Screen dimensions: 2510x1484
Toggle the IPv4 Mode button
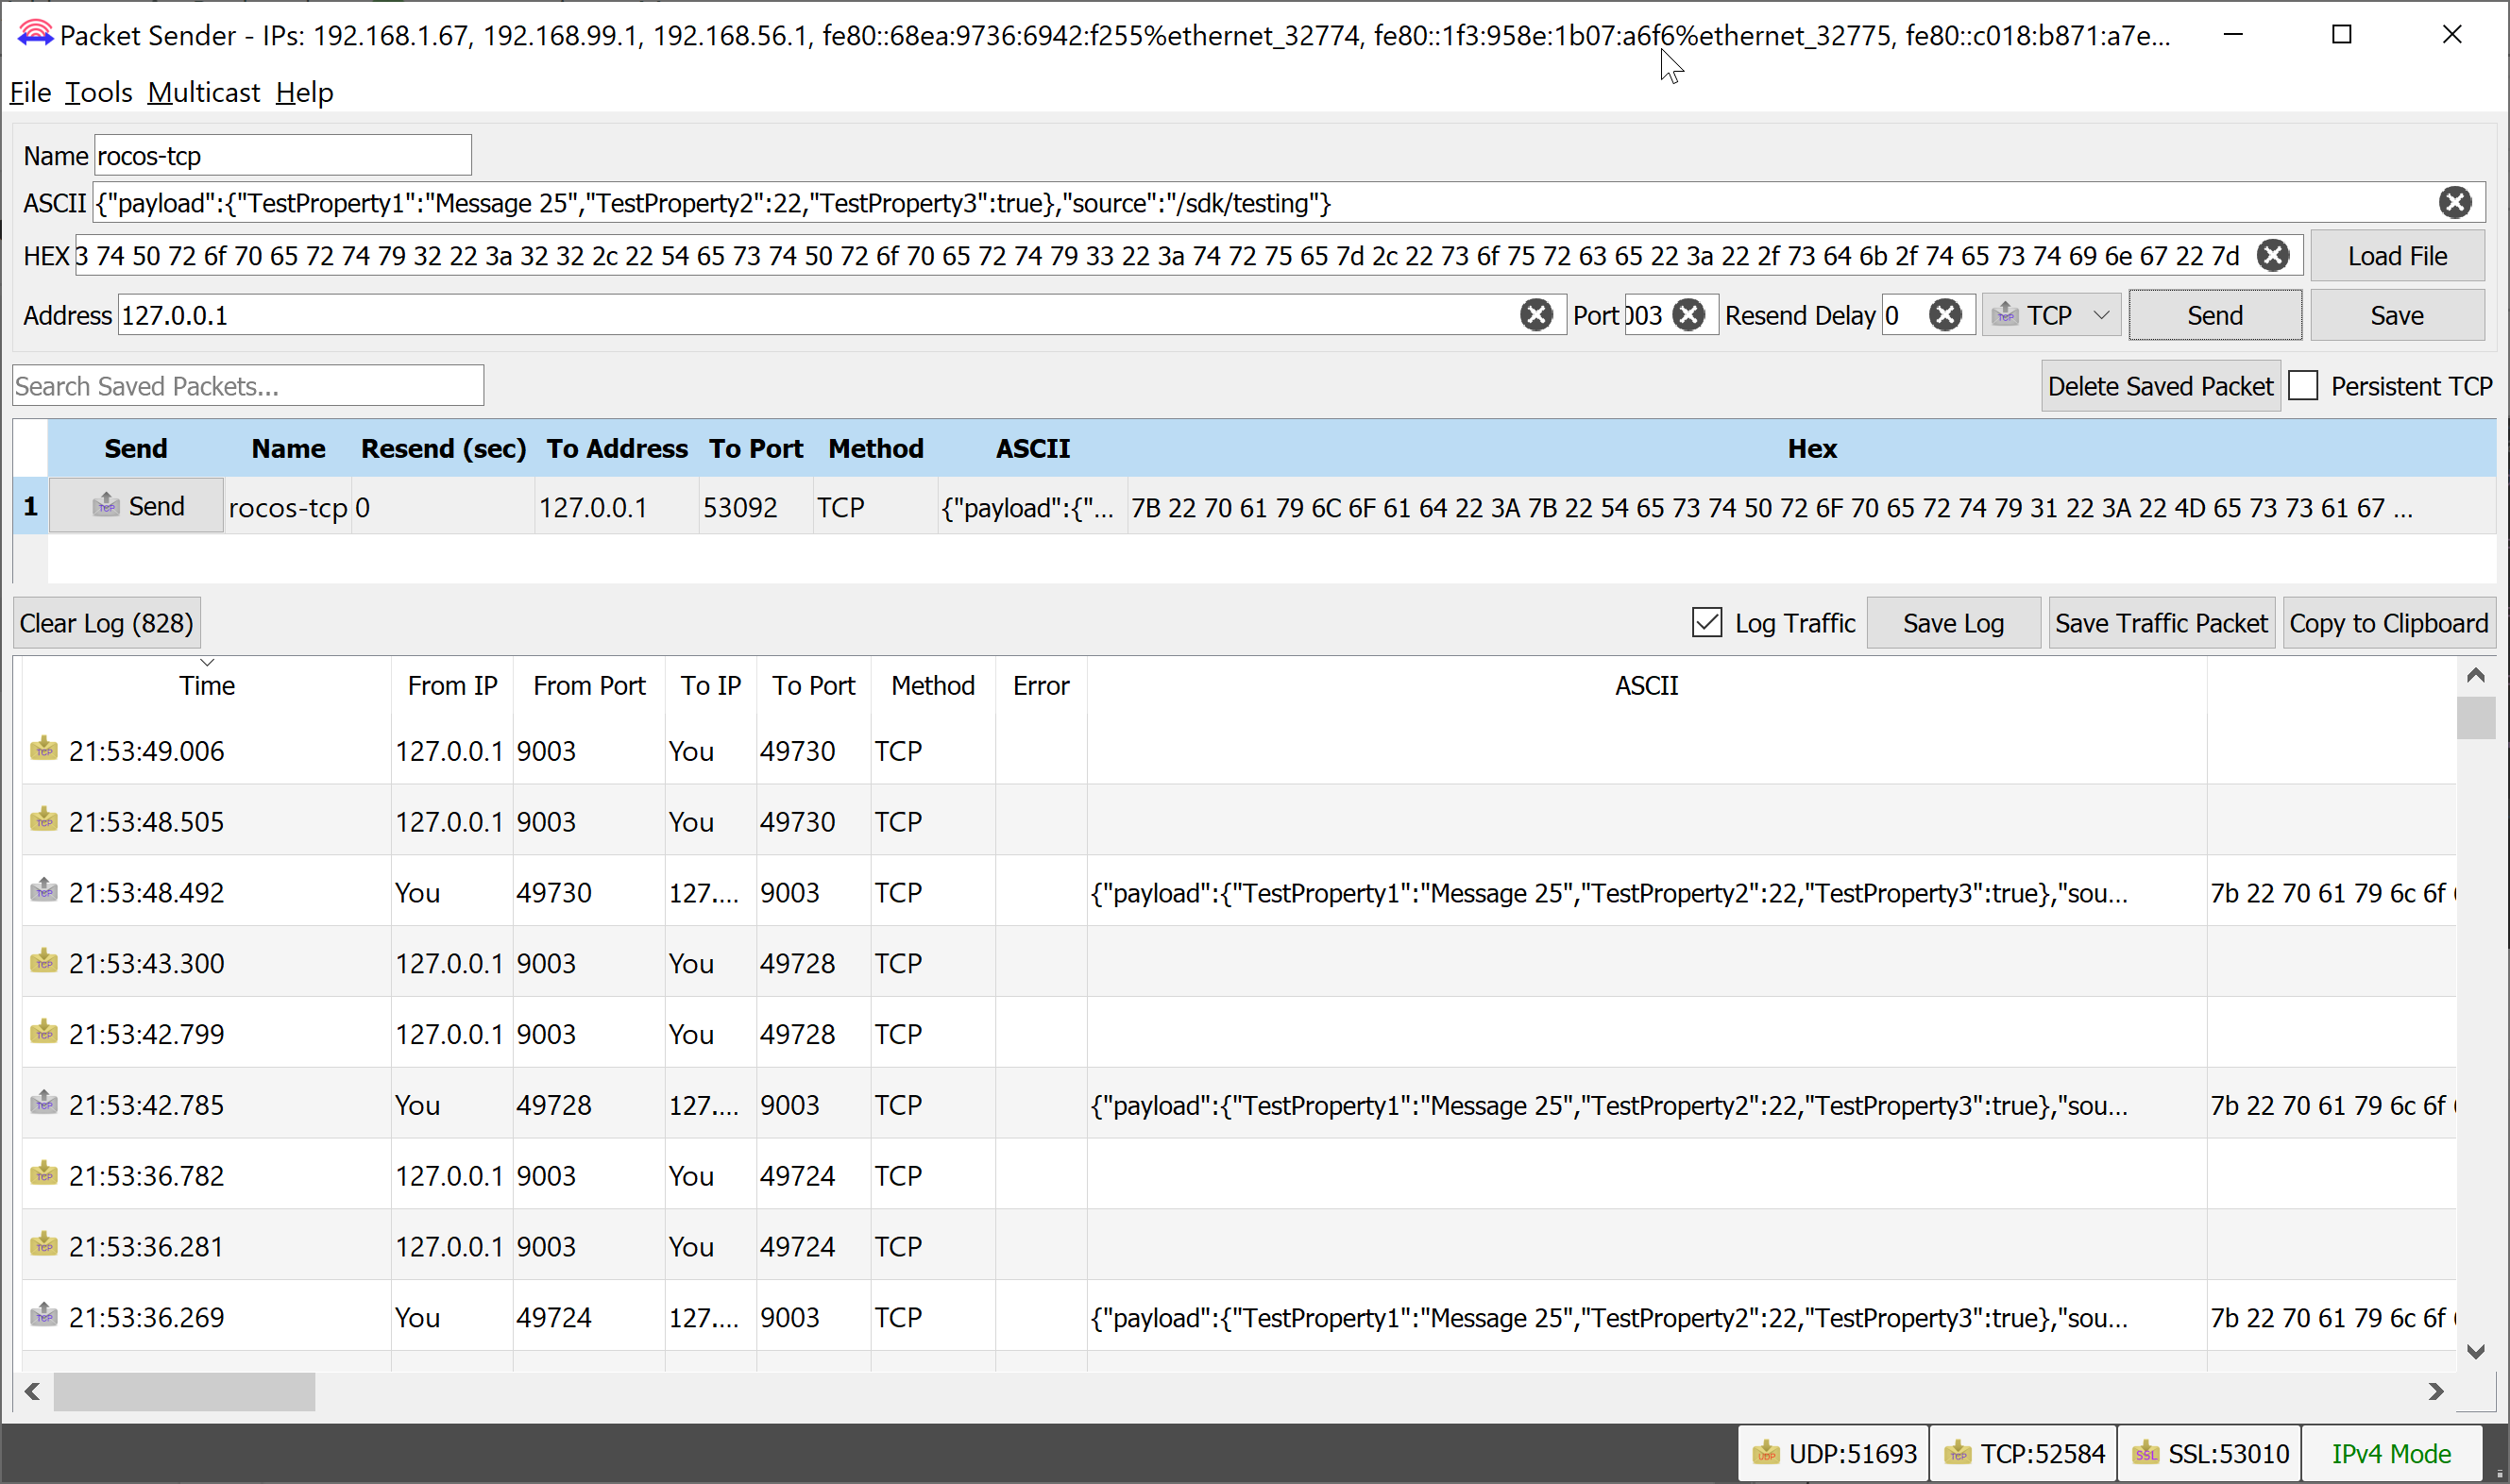click(2391, 1453)
